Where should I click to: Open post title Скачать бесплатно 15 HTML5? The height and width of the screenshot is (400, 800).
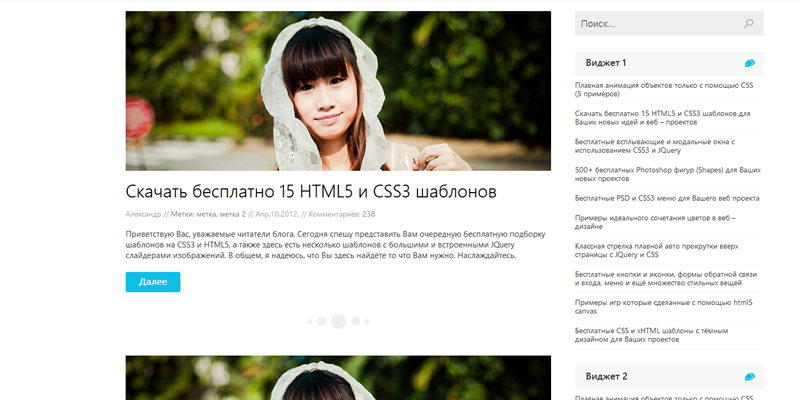click(311, 191)
